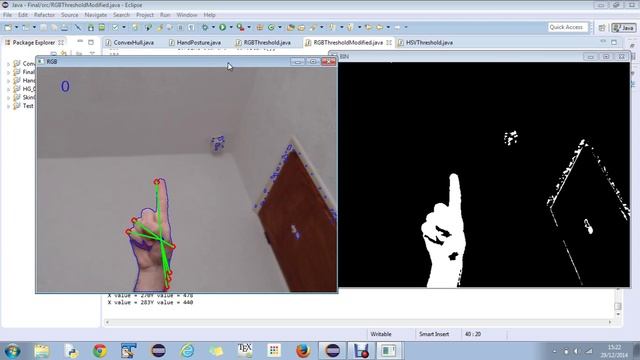The height and width of the screenshot is (360, 640).
Task: Open the Run menu
Action: (x=165, y=15)
